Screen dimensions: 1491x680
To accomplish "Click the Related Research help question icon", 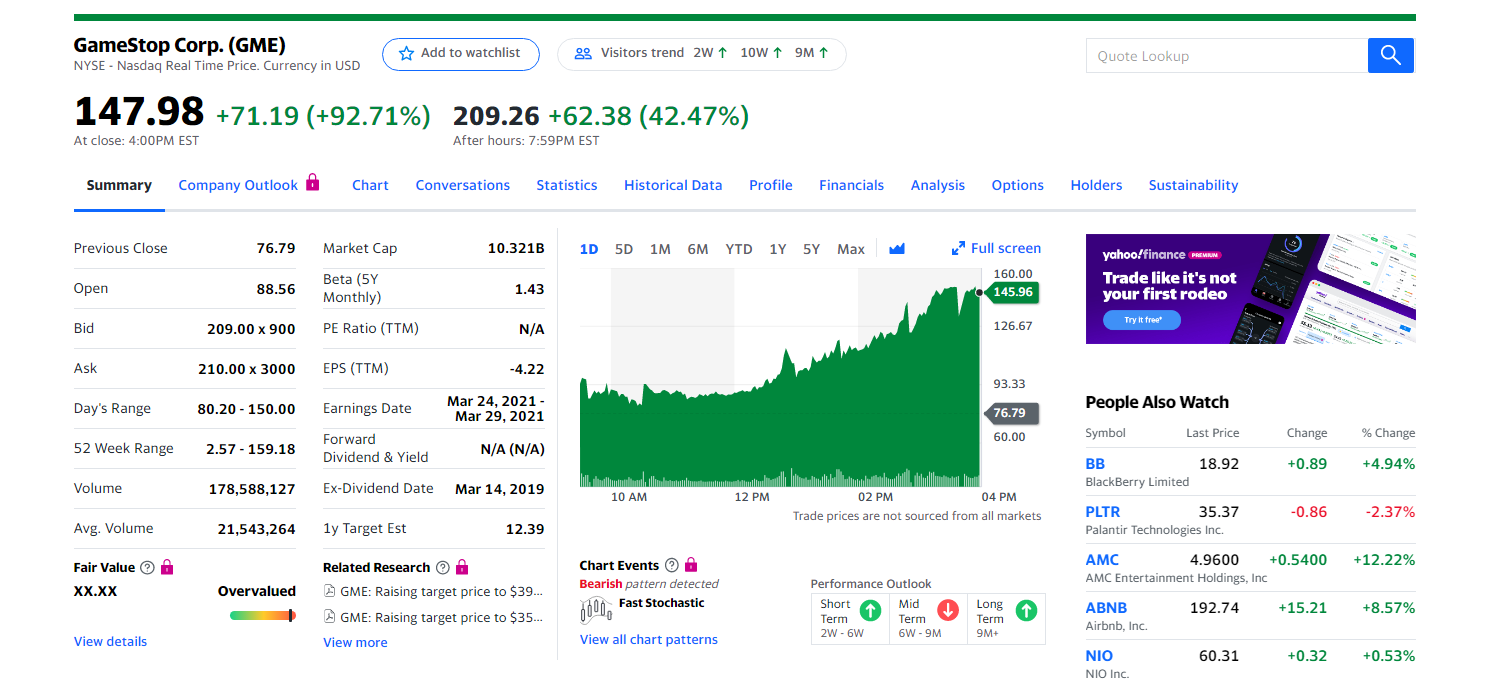I will [x=443, y=568].
